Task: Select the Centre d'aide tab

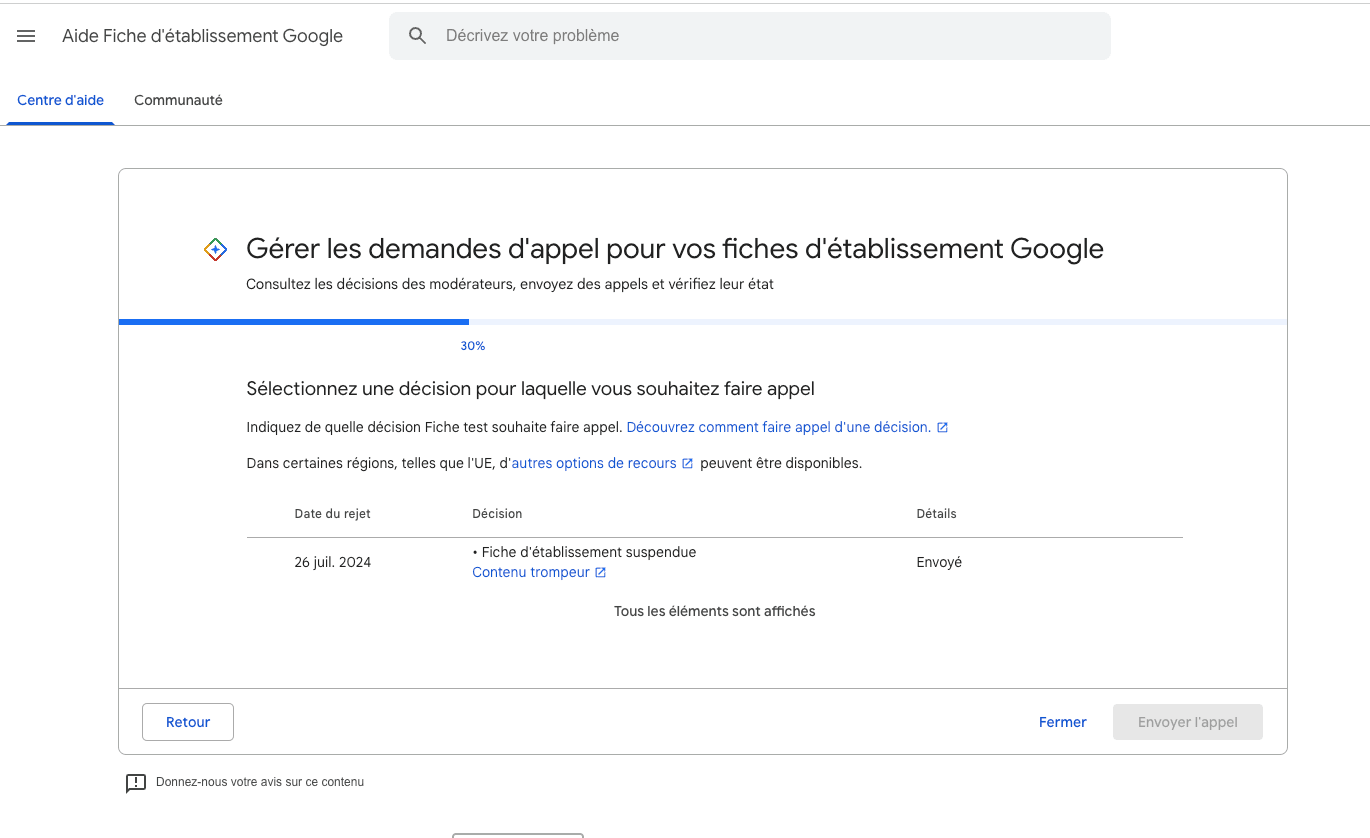Action: click(x=61, y=101)
